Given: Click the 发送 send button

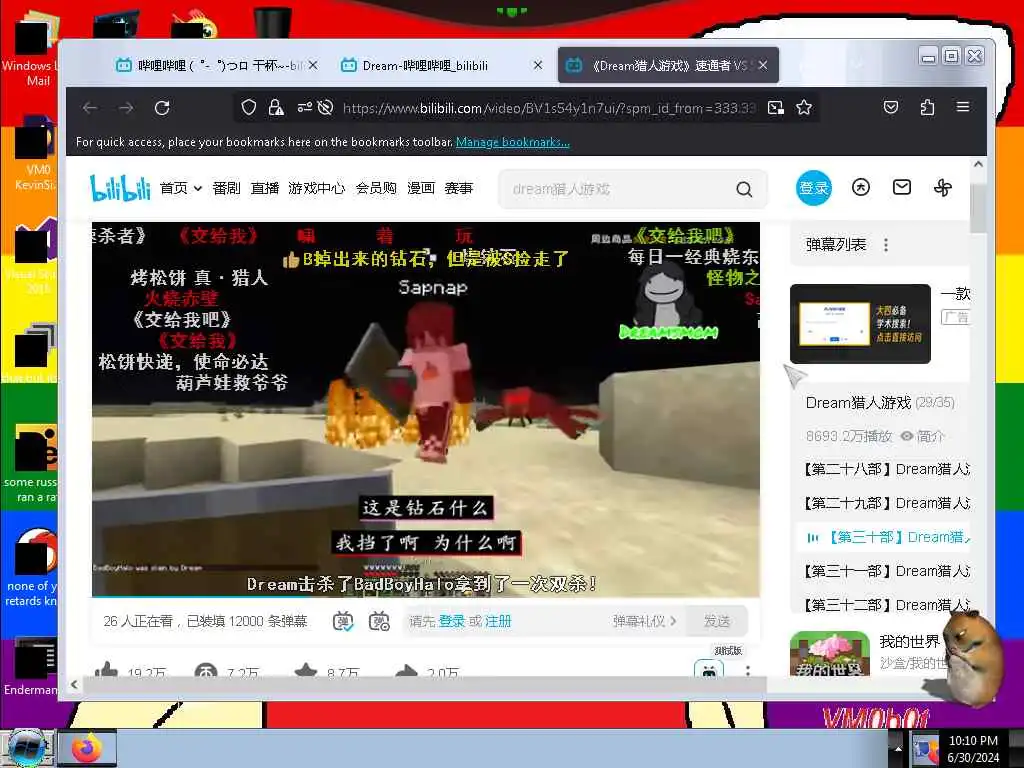Looking at the screenshot, I should click(x=716, y=621).
